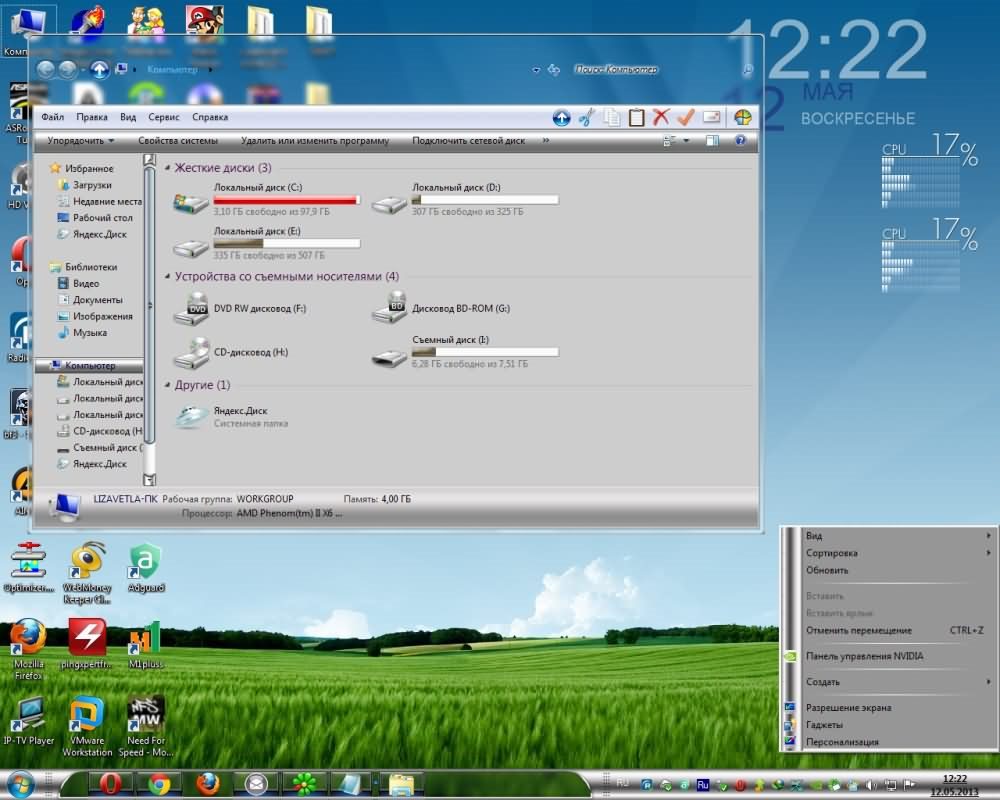Viewport: 1000px width, 800px height.
Task: Open the DVD RW drive (F:)
Action: tap(190, 309)
